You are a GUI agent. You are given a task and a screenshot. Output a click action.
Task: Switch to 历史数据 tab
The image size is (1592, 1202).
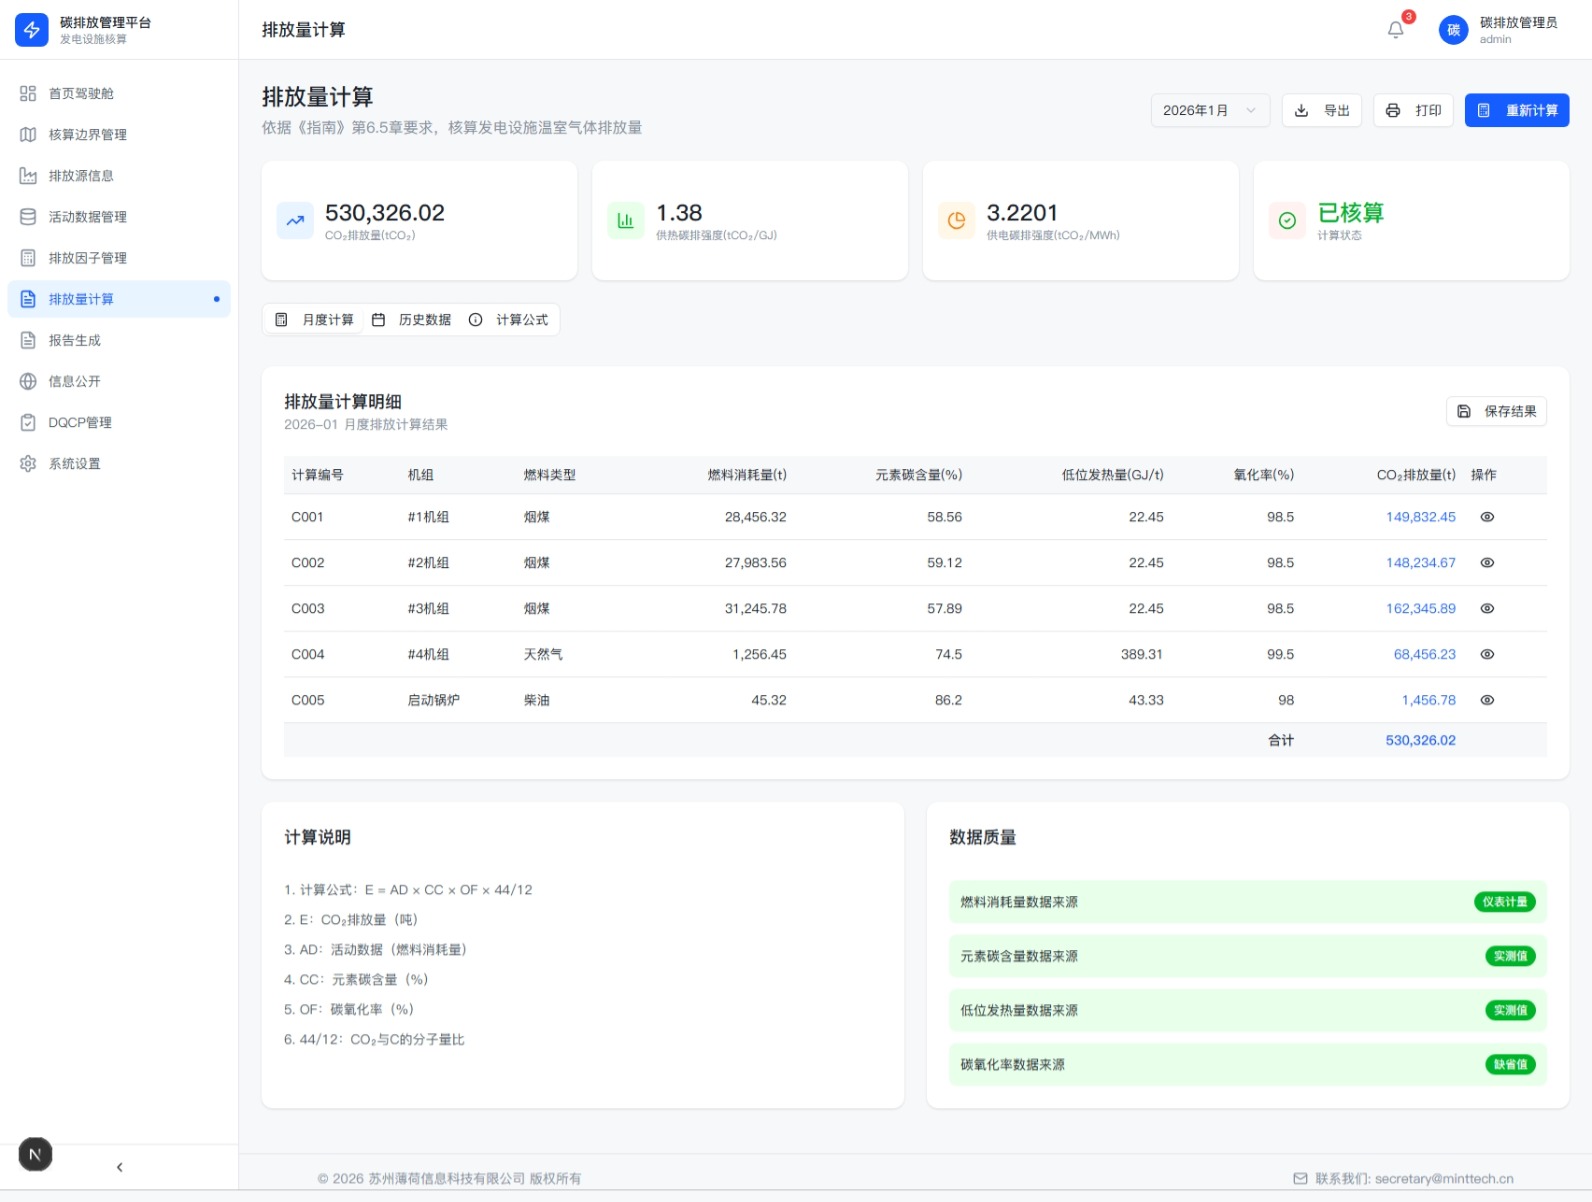[x=413, y=320]
